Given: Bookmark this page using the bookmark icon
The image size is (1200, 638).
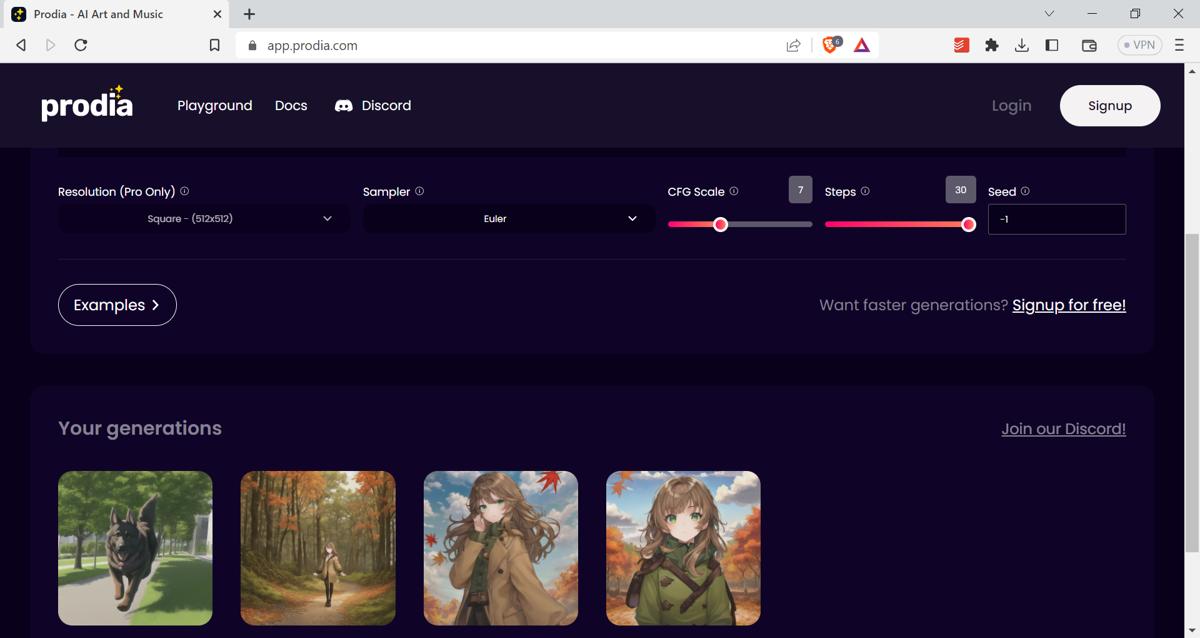Looking at the screenshot, I should 214,44.
